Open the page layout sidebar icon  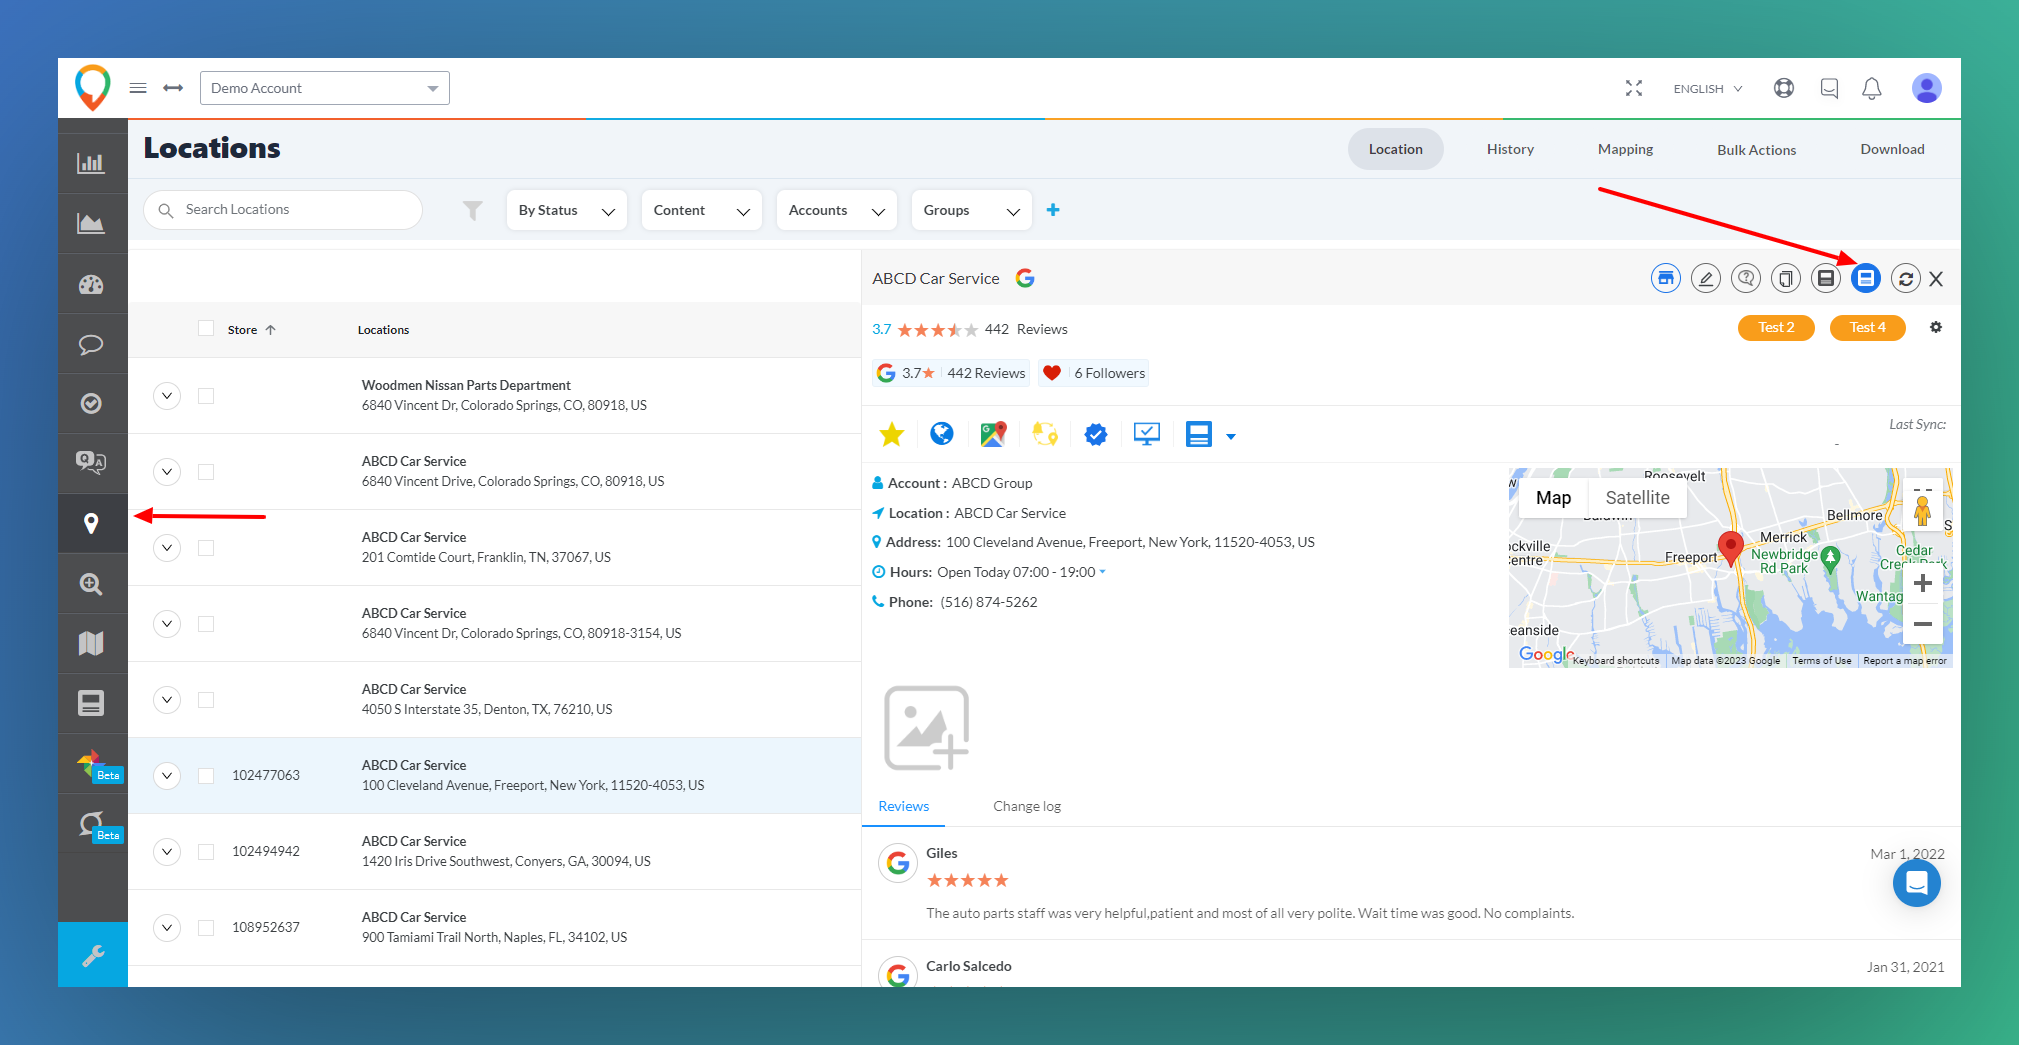[91, 703]
